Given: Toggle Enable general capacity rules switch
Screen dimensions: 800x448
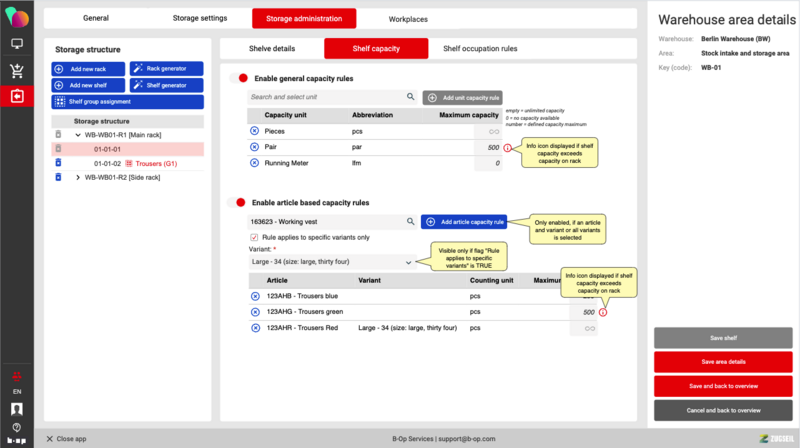Looking at the screenshot, I should coord(239,78).
